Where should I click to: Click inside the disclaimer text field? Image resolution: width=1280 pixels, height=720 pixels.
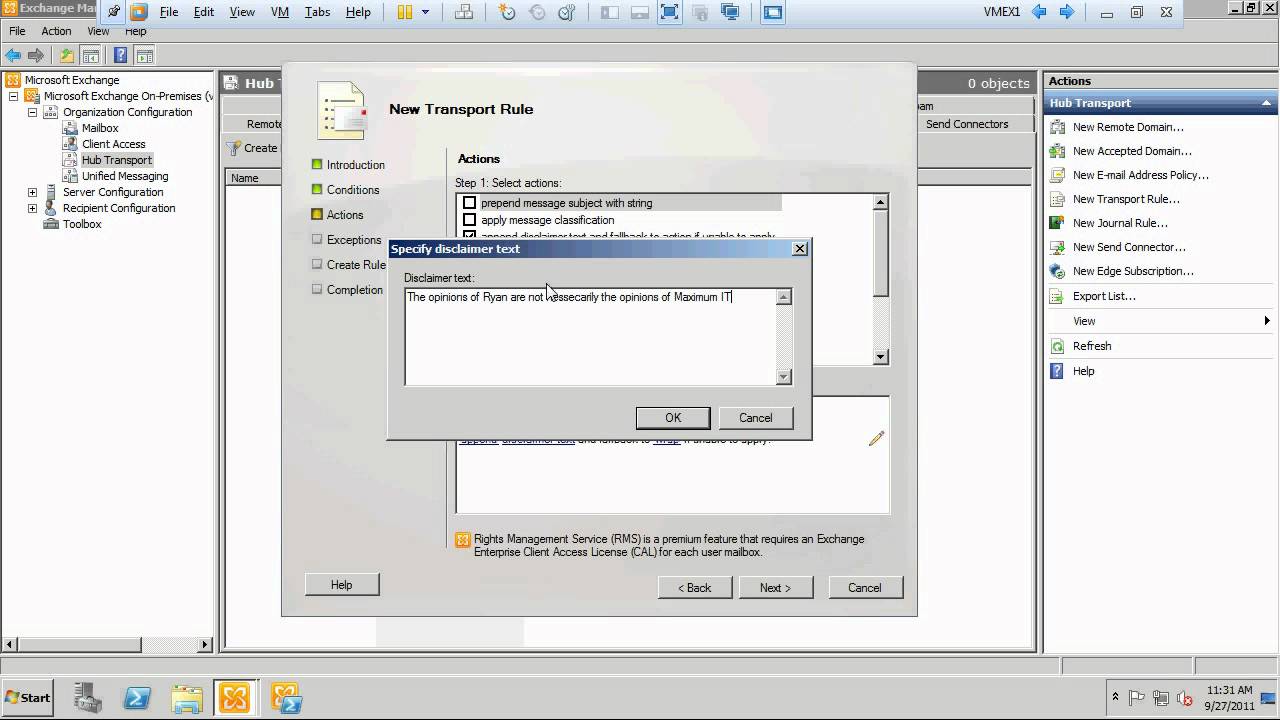(x=590, y=337)
